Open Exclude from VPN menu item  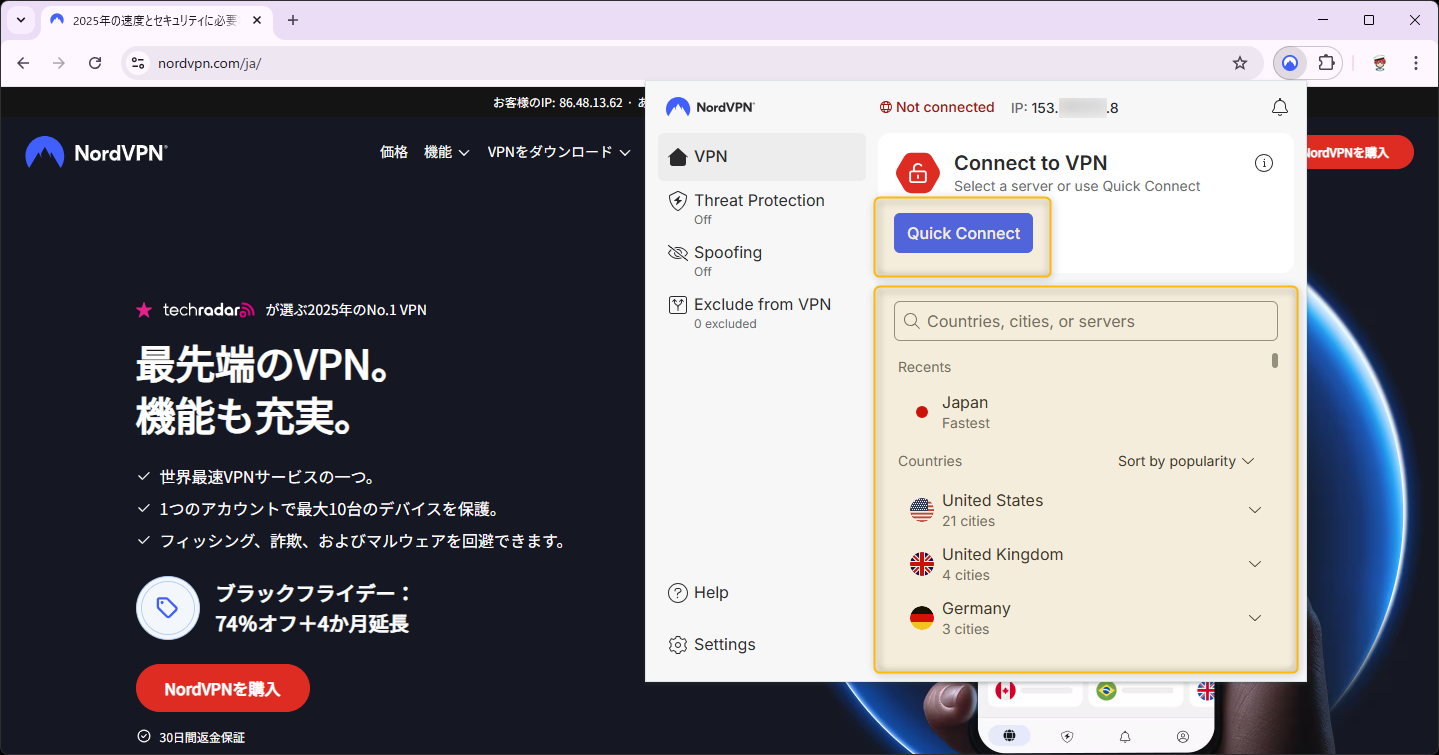[761, 312]
